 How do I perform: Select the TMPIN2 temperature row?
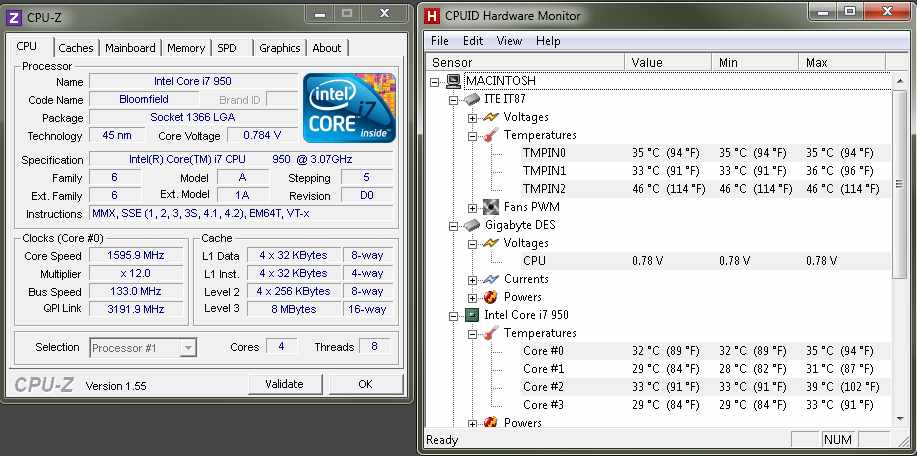tap(706, 189)
